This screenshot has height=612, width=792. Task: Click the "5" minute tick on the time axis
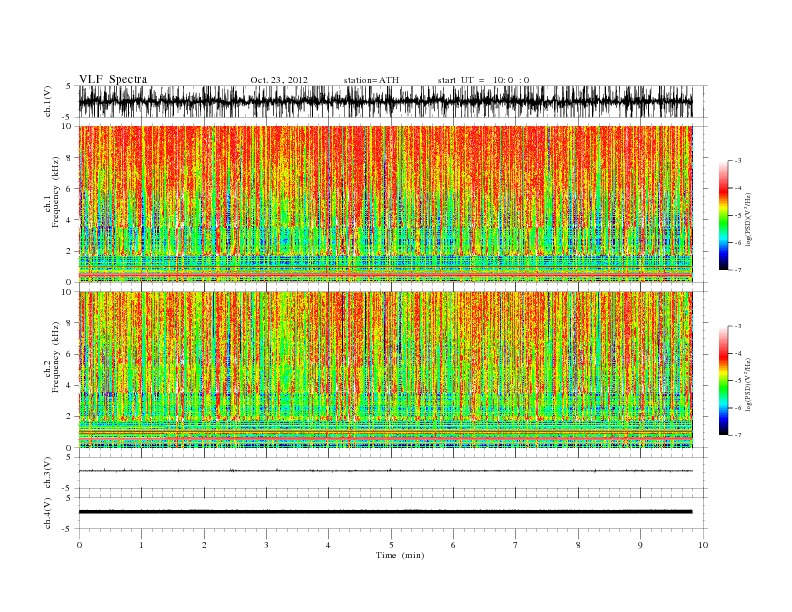[391, 545]
